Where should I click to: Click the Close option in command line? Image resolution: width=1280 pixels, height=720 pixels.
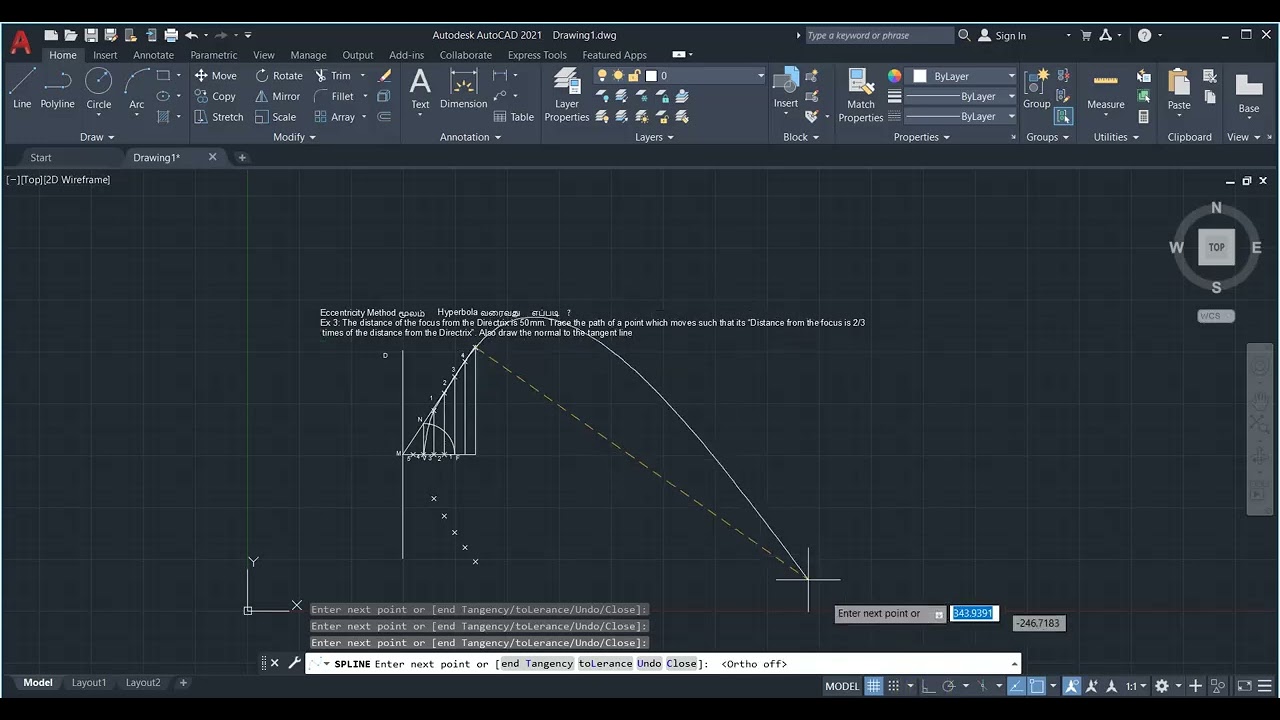pyautogui.click(x=681, y=664)
